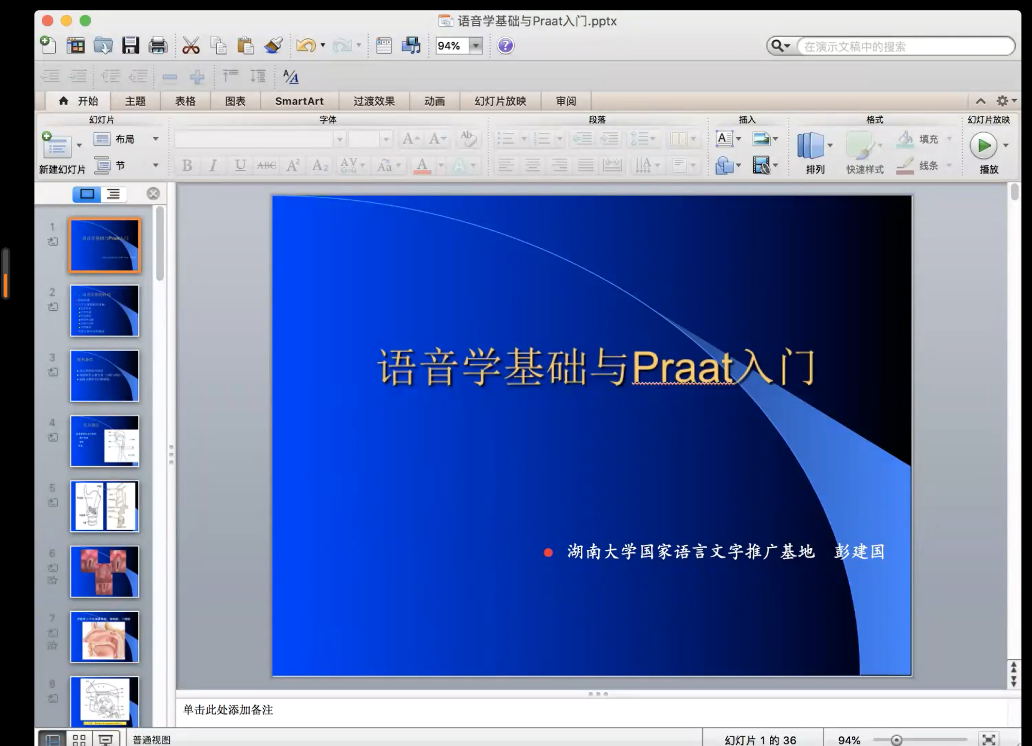Close the slide thumbnail pane
The width and height of the screenshot is (1032, 746).
(x=153, y=194)
